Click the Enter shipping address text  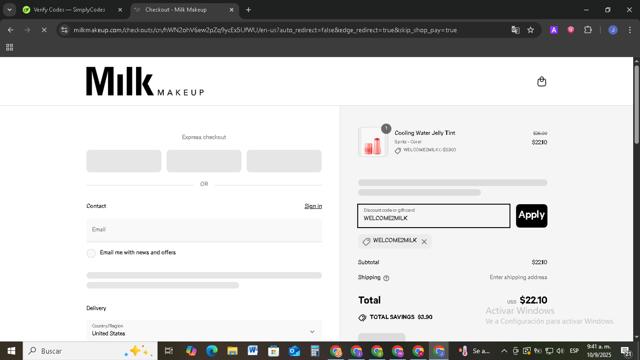click(x=518, y=278)
